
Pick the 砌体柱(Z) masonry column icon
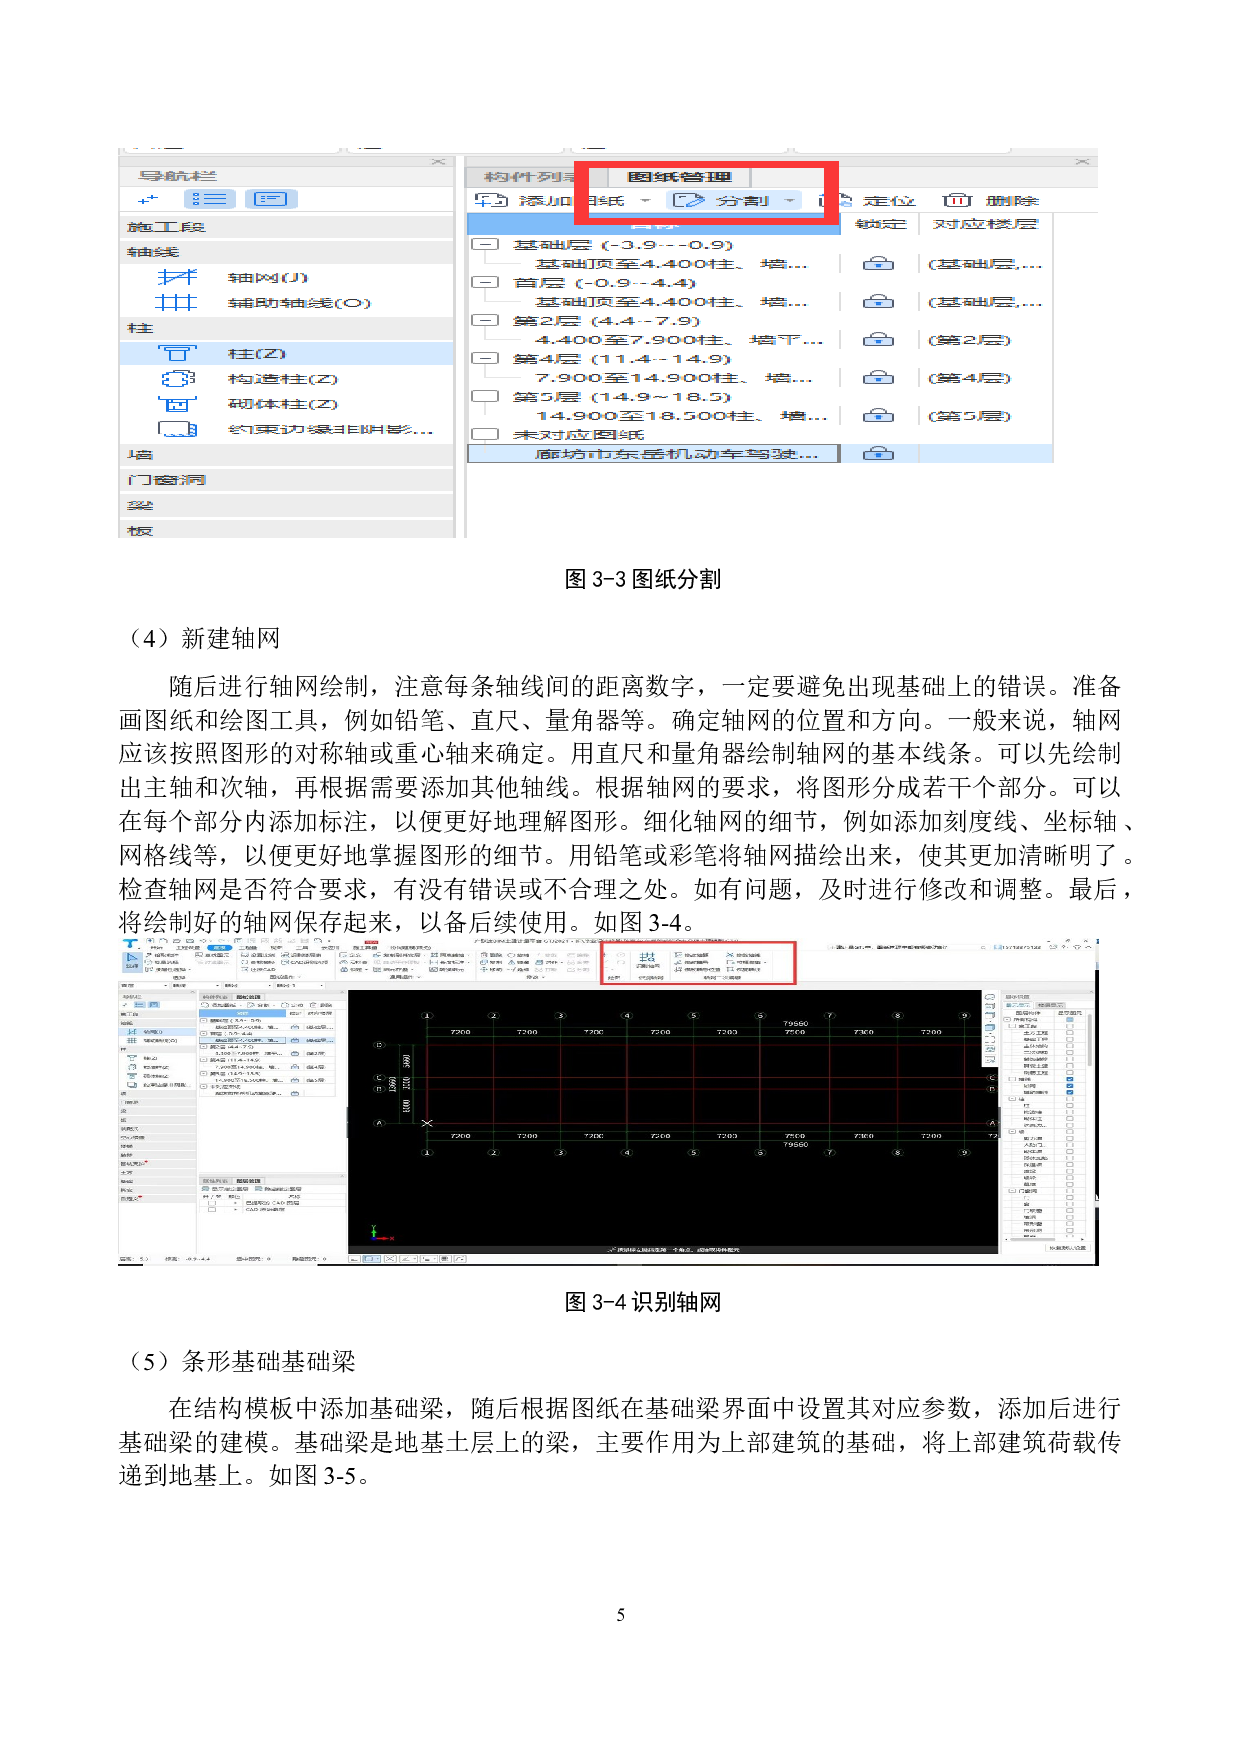[x=177, y=404]
